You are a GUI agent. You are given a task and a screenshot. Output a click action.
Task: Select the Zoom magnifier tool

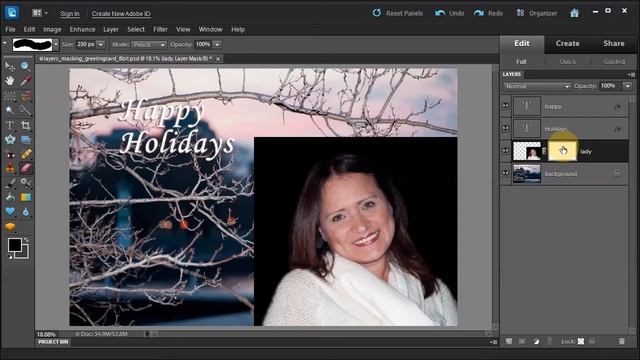click(25, 66)
